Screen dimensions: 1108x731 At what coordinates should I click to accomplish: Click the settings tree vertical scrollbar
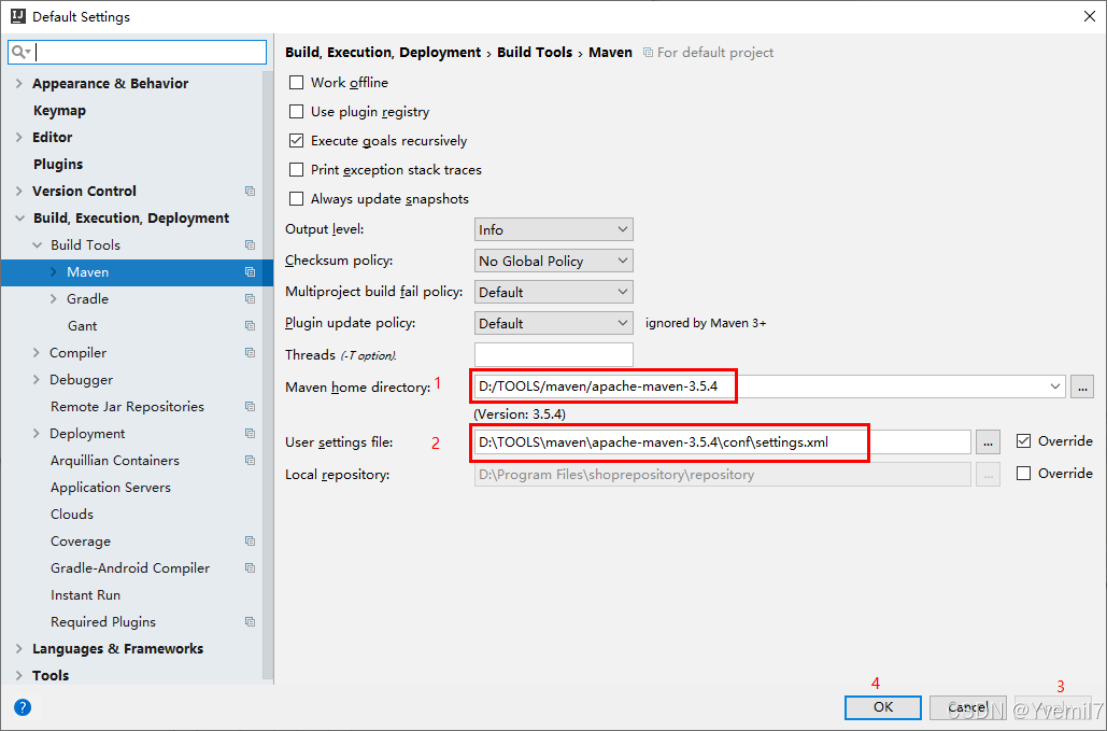coord(268,375)
